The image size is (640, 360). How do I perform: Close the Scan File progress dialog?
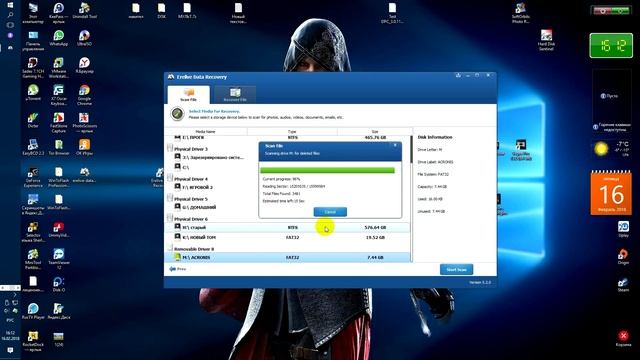click(x=395, y=145)
